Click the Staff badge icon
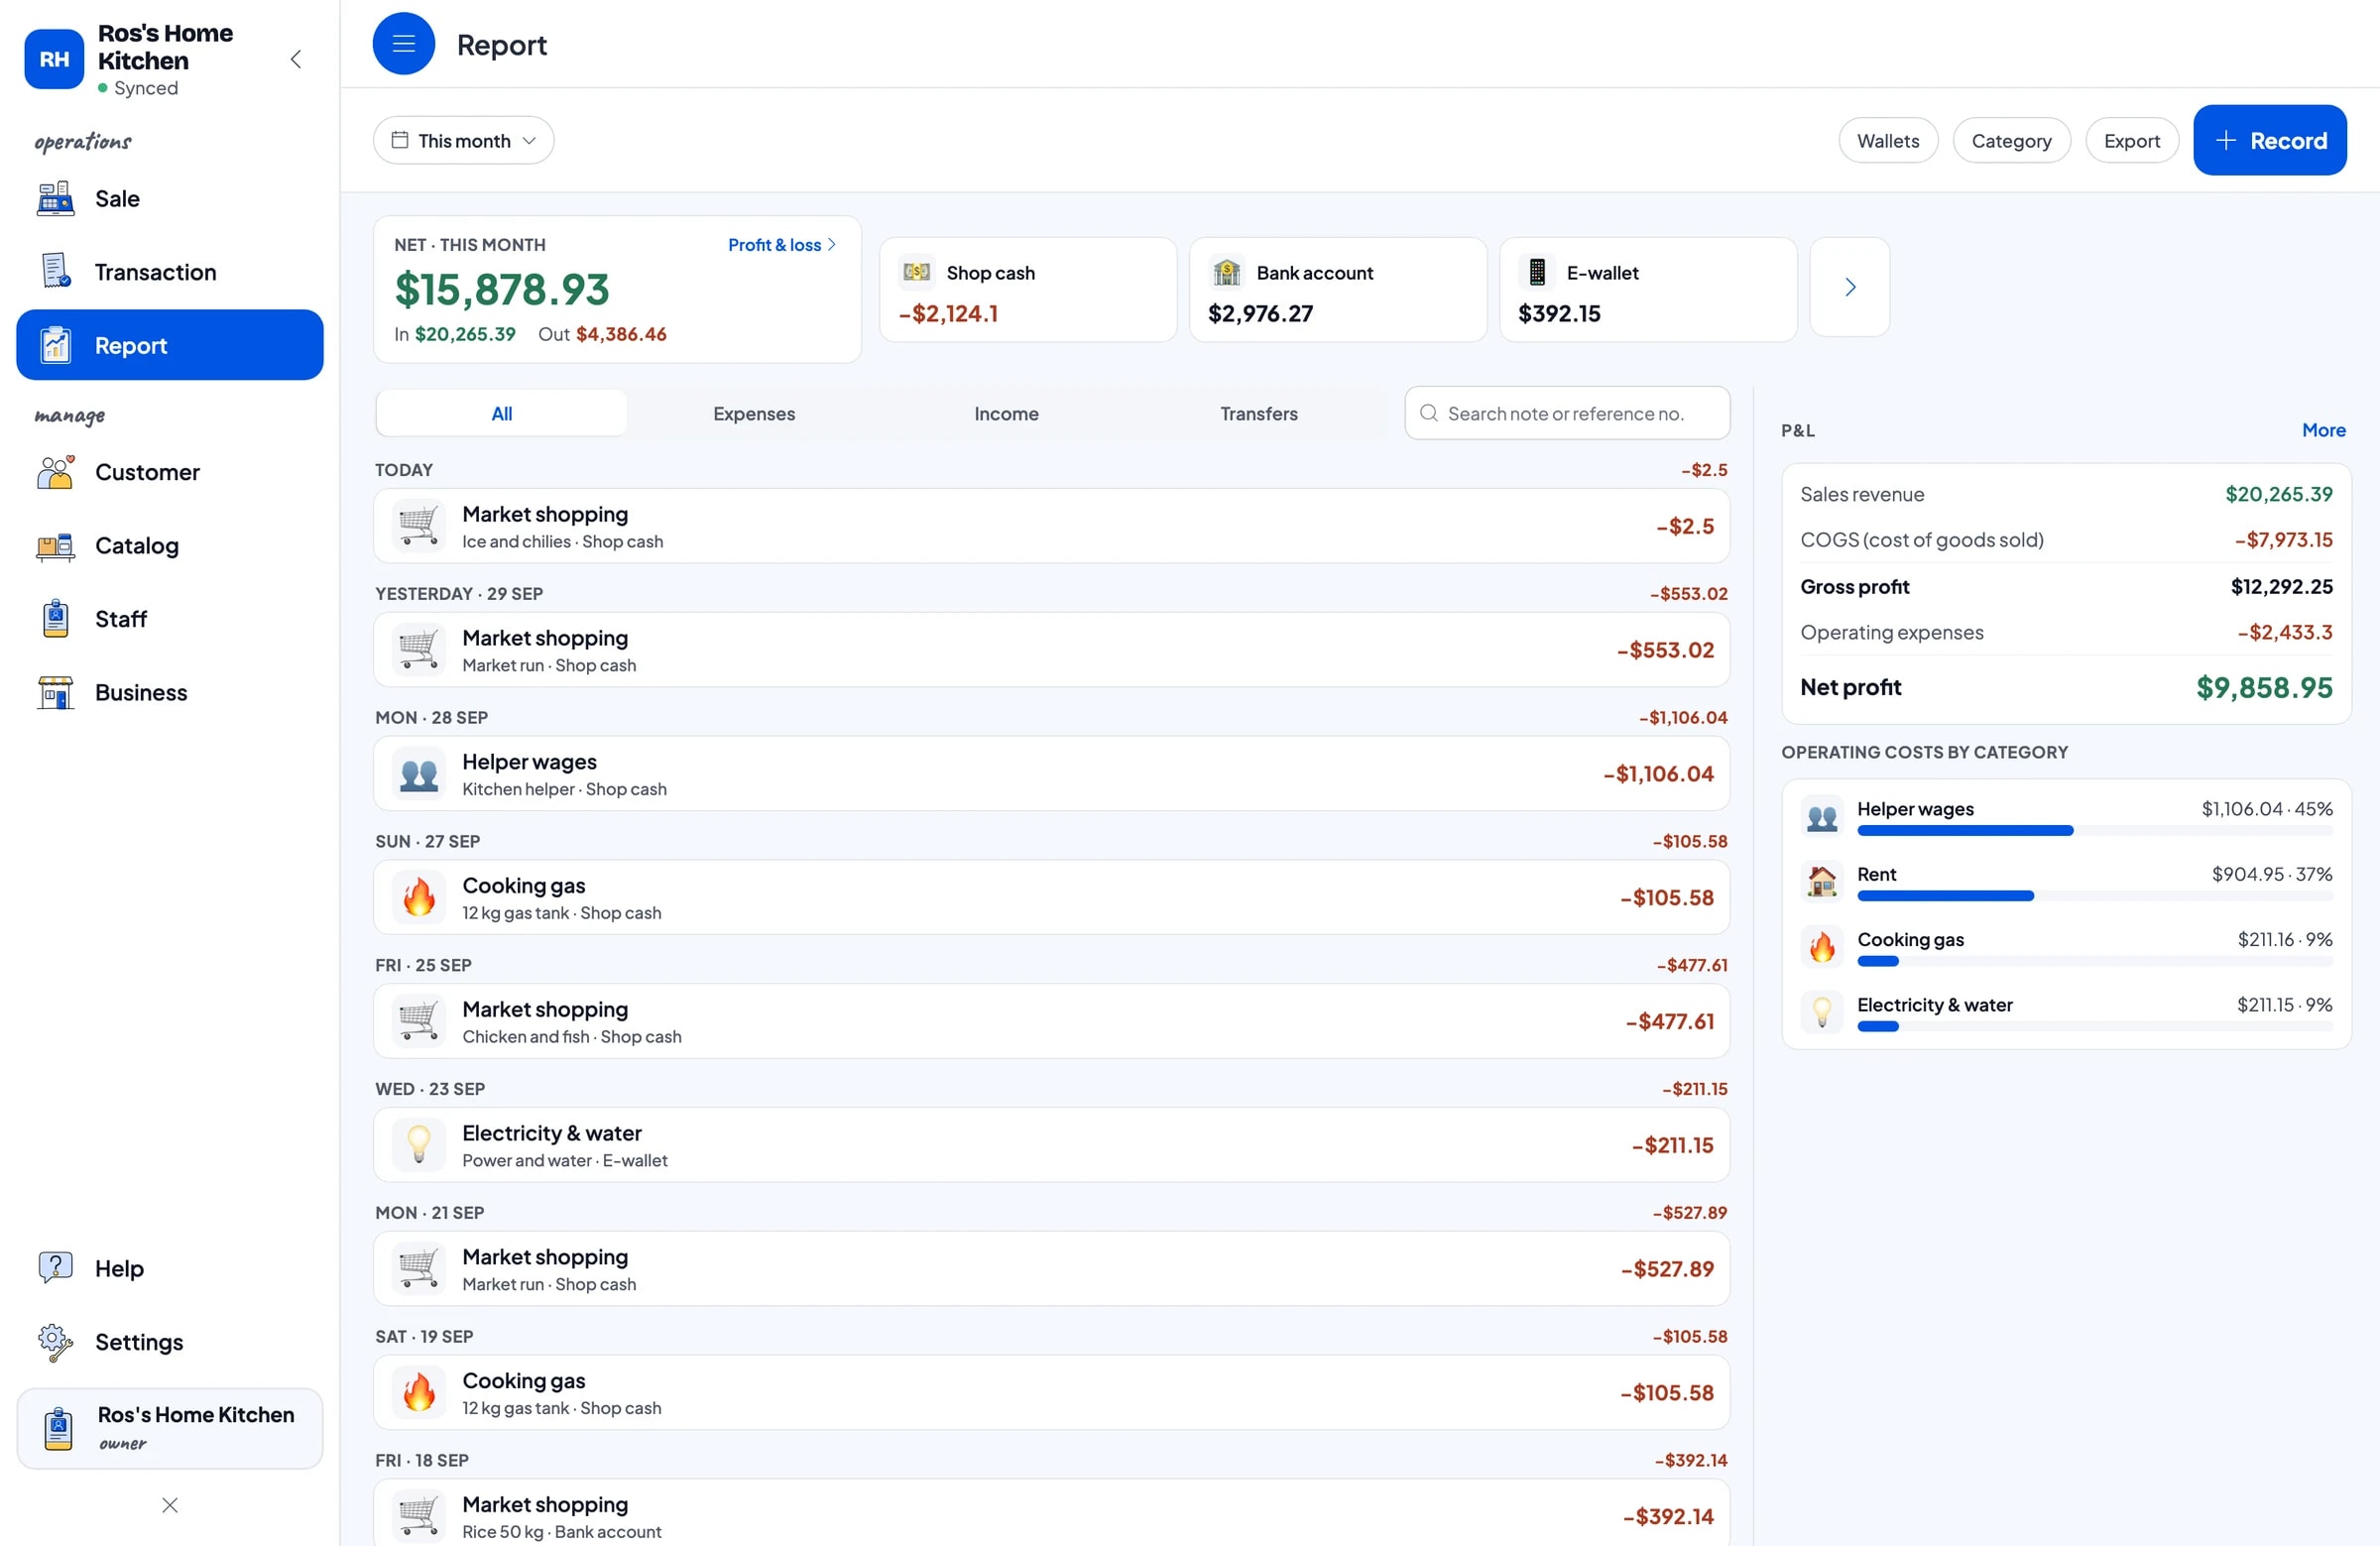Image resolution: width=2380 pixels, height=1546 pixels. pos(55,619)
